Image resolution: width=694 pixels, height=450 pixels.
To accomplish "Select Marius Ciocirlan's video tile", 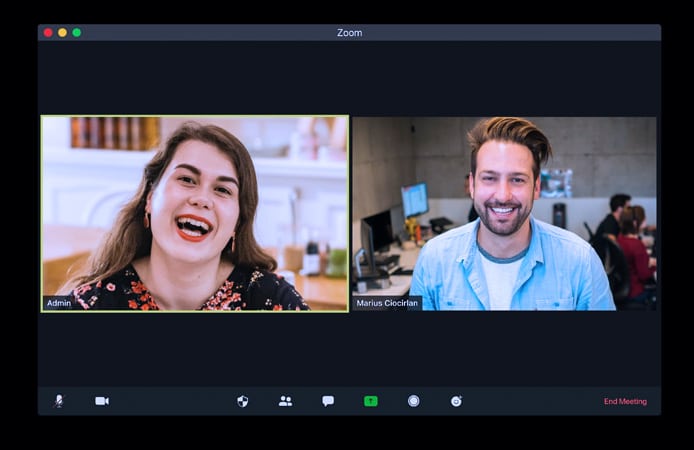I will click(x=504, y=213).
